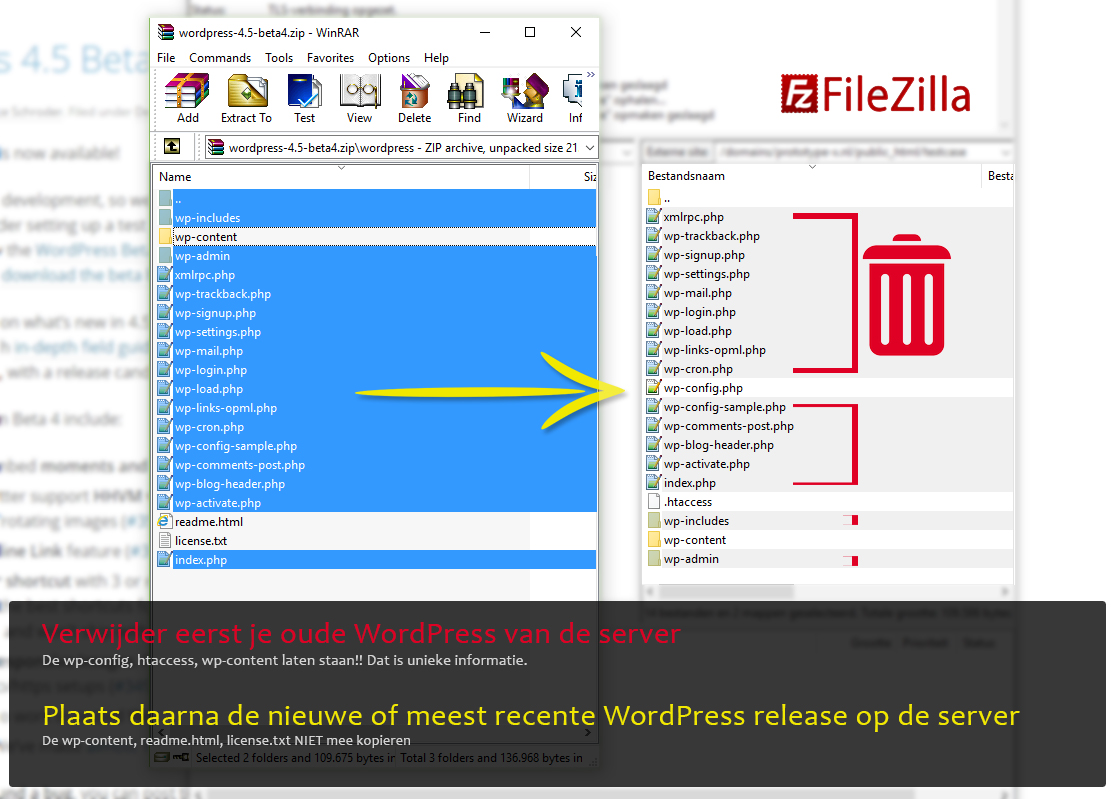The height and width of the screenshot is (799, 1120).
Task: Open the Tools menu
Action: [279, 58]
